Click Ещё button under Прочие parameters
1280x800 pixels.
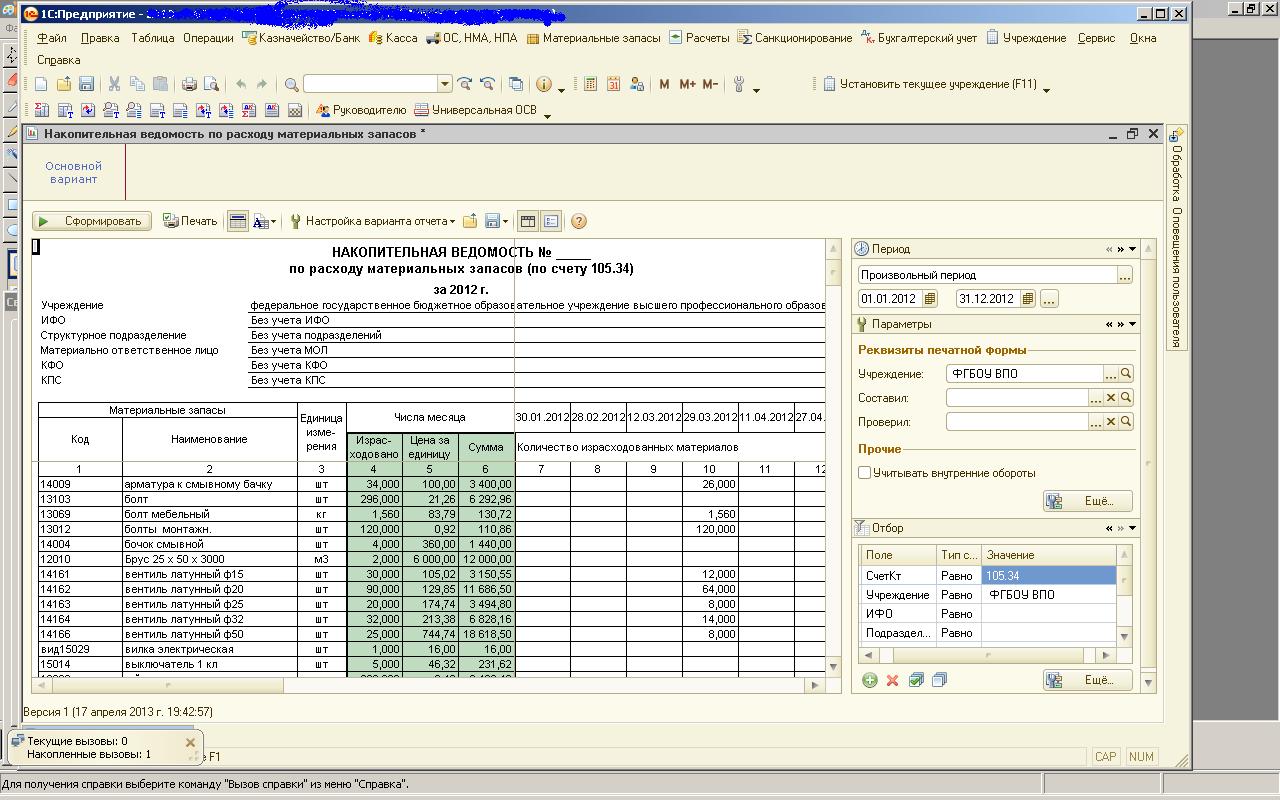[x=1087, y=501]
